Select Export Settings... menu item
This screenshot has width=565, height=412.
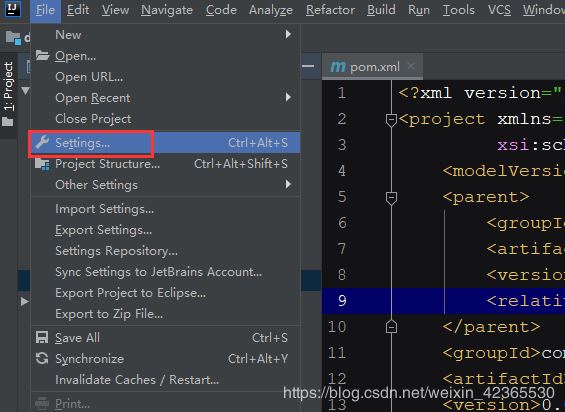coord(166,230)
